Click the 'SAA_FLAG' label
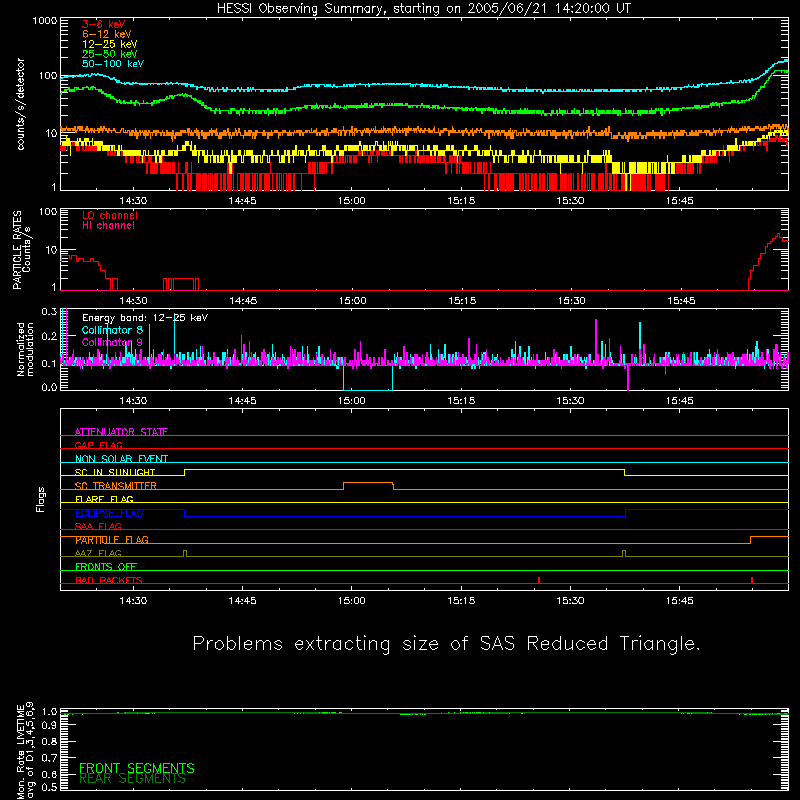 pyautogui.click(x=98, y=527)
